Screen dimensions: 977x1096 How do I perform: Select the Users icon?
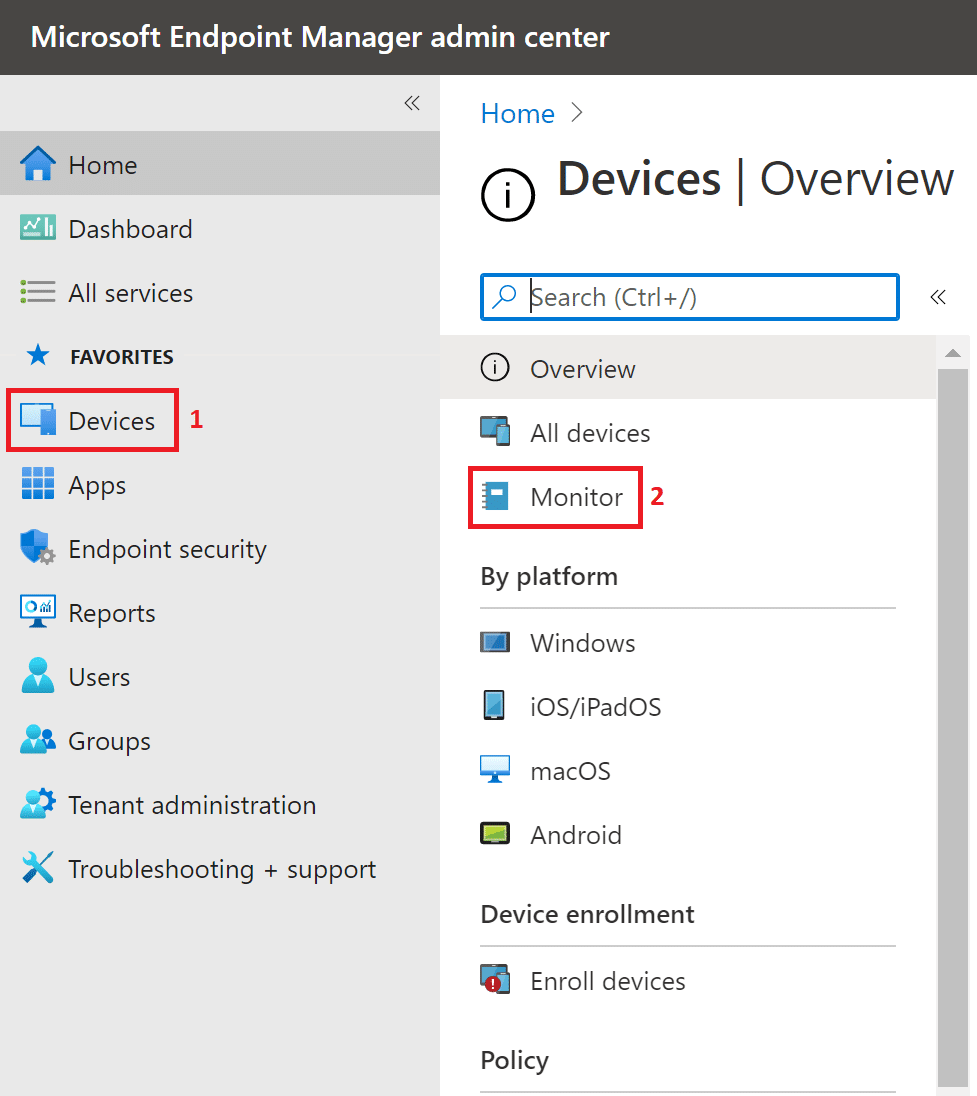click(x=37, y=676)
